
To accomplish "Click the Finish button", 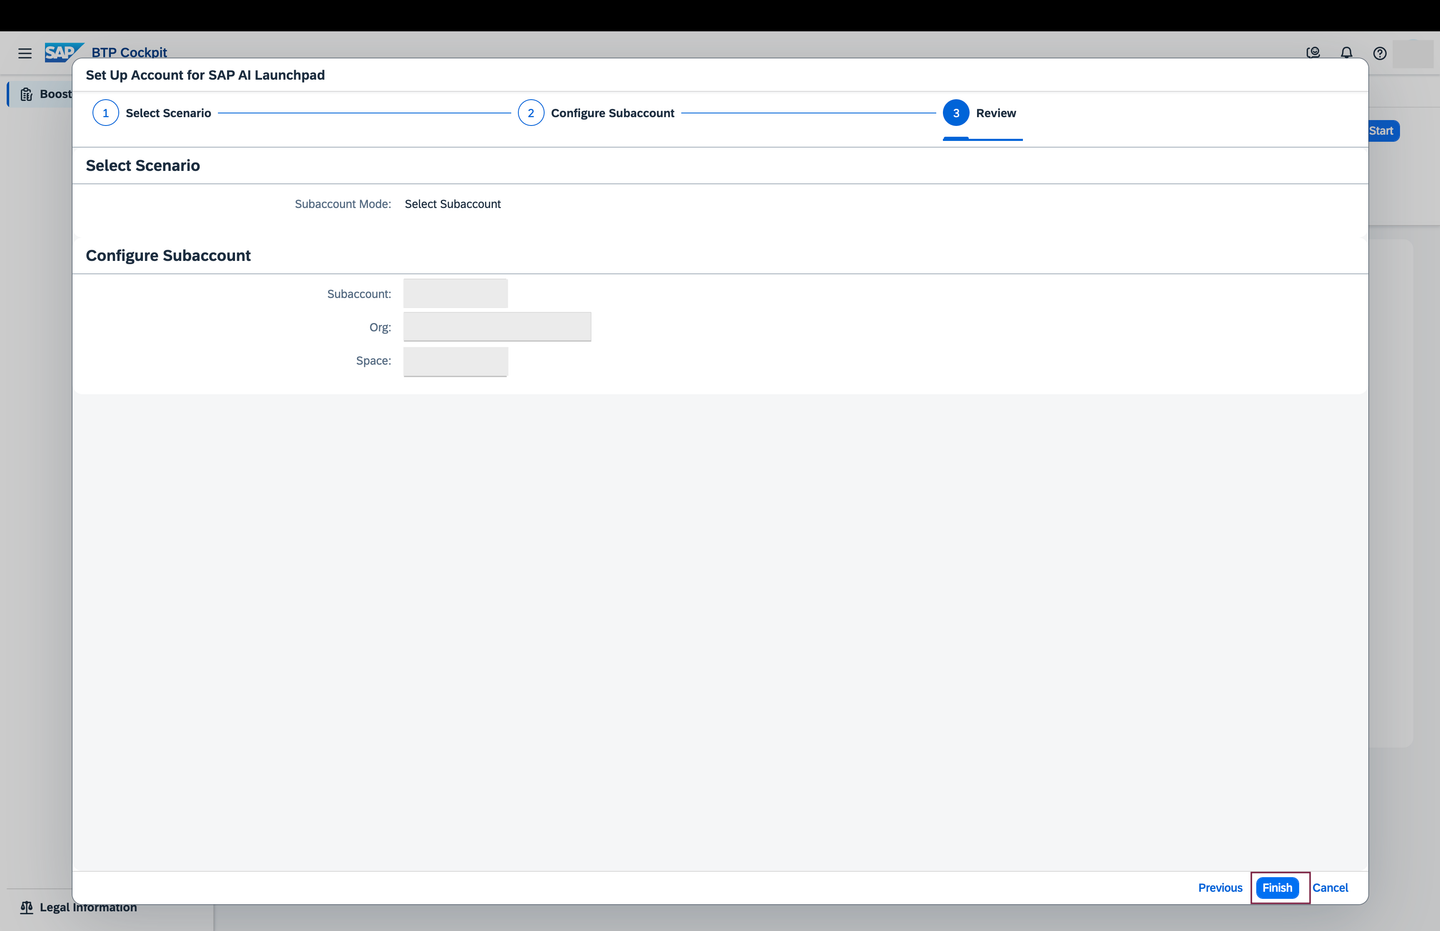I will (1278, 888).
